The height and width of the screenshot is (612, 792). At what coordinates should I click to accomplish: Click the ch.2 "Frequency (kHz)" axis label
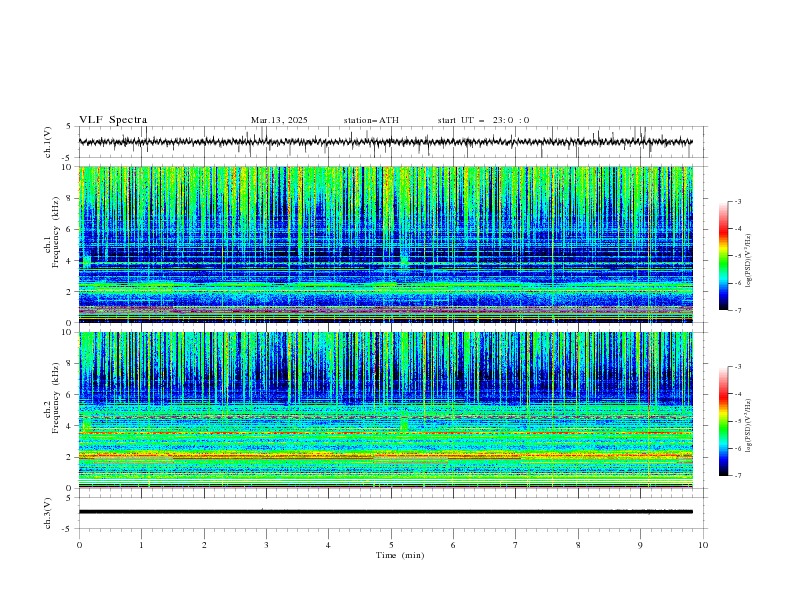point(56,398)
